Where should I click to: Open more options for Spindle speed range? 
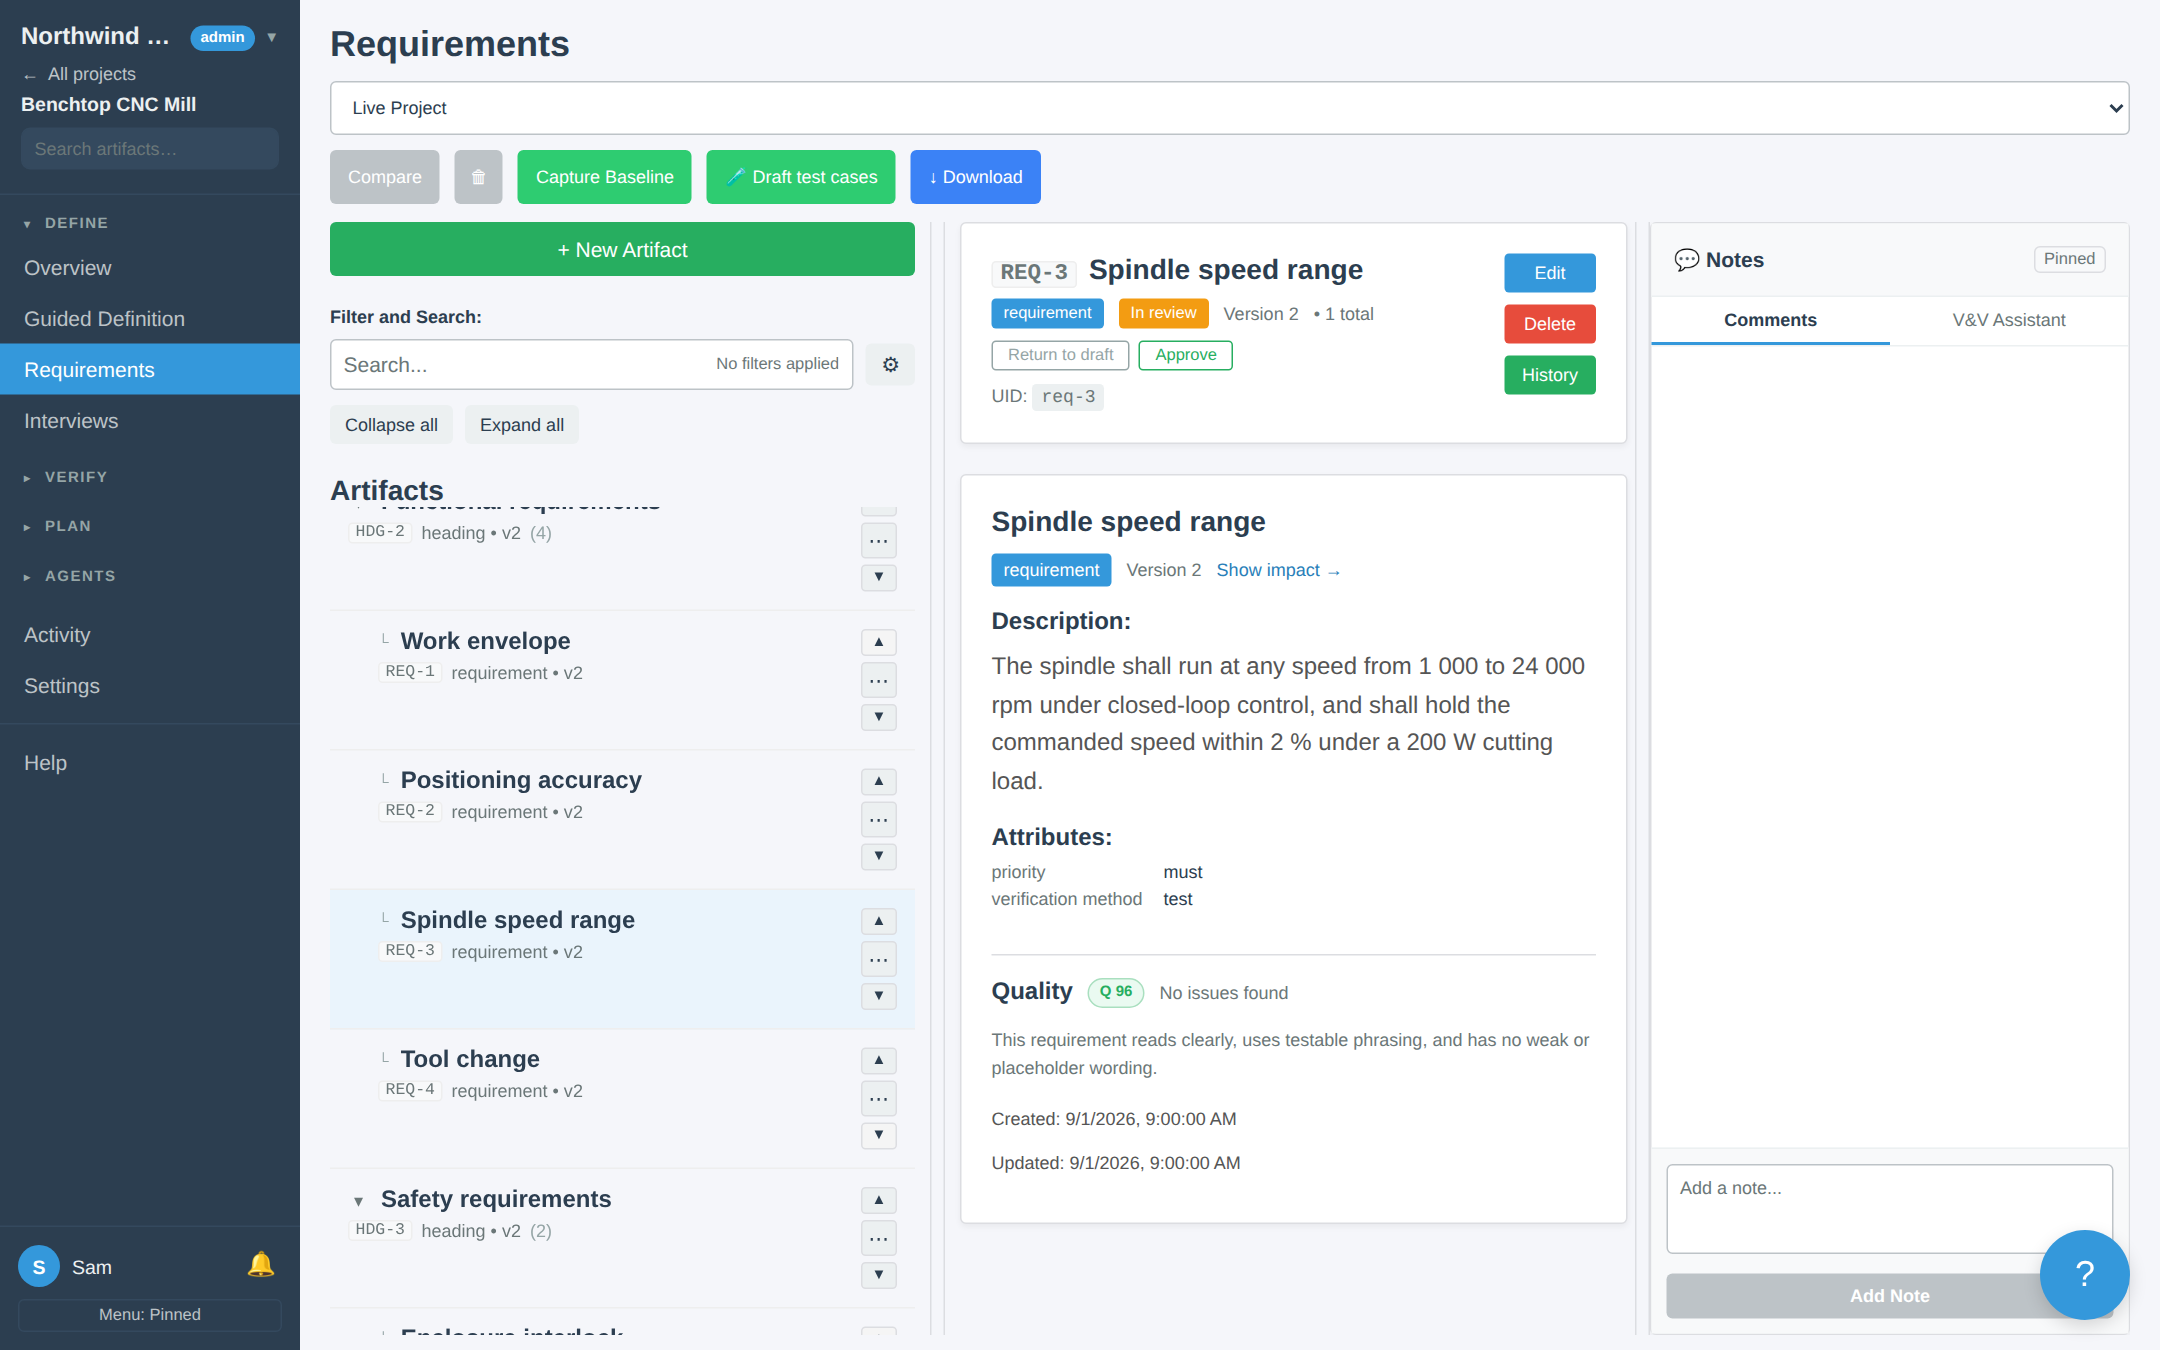[879, 960]
